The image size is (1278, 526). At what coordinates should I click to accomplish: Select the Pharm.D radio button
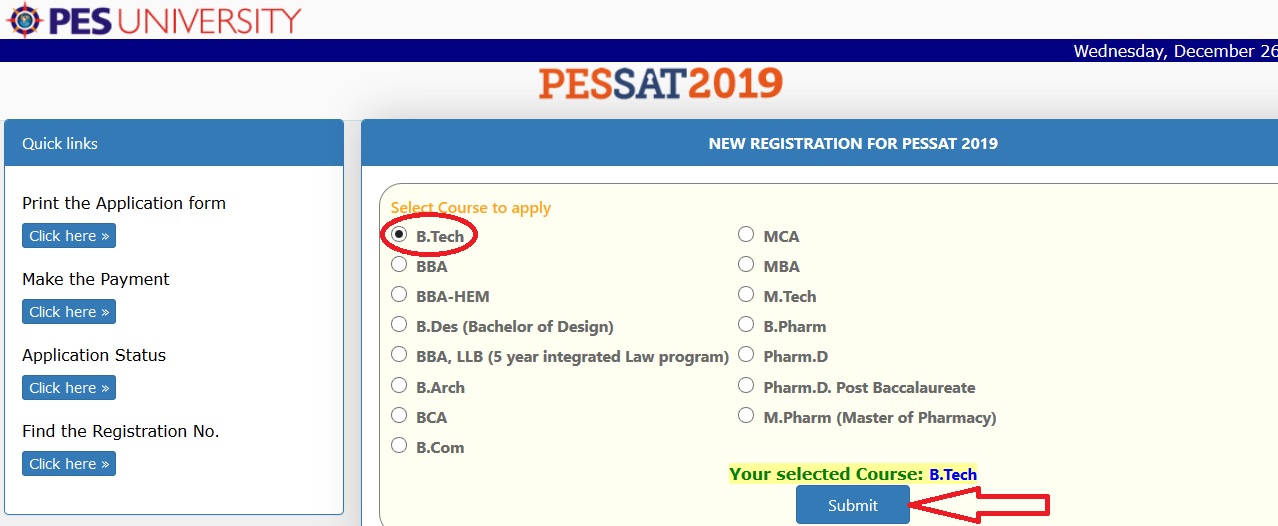(x=746, y=355)
